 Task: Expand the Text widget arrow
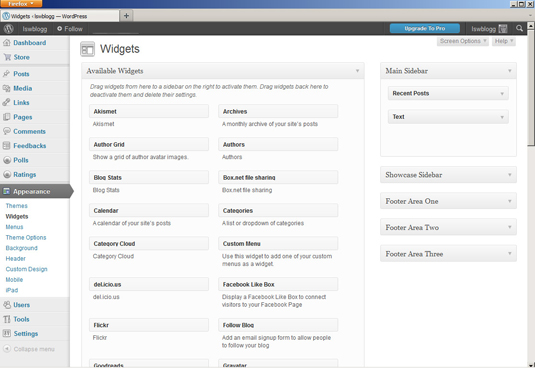pos(502,117)
